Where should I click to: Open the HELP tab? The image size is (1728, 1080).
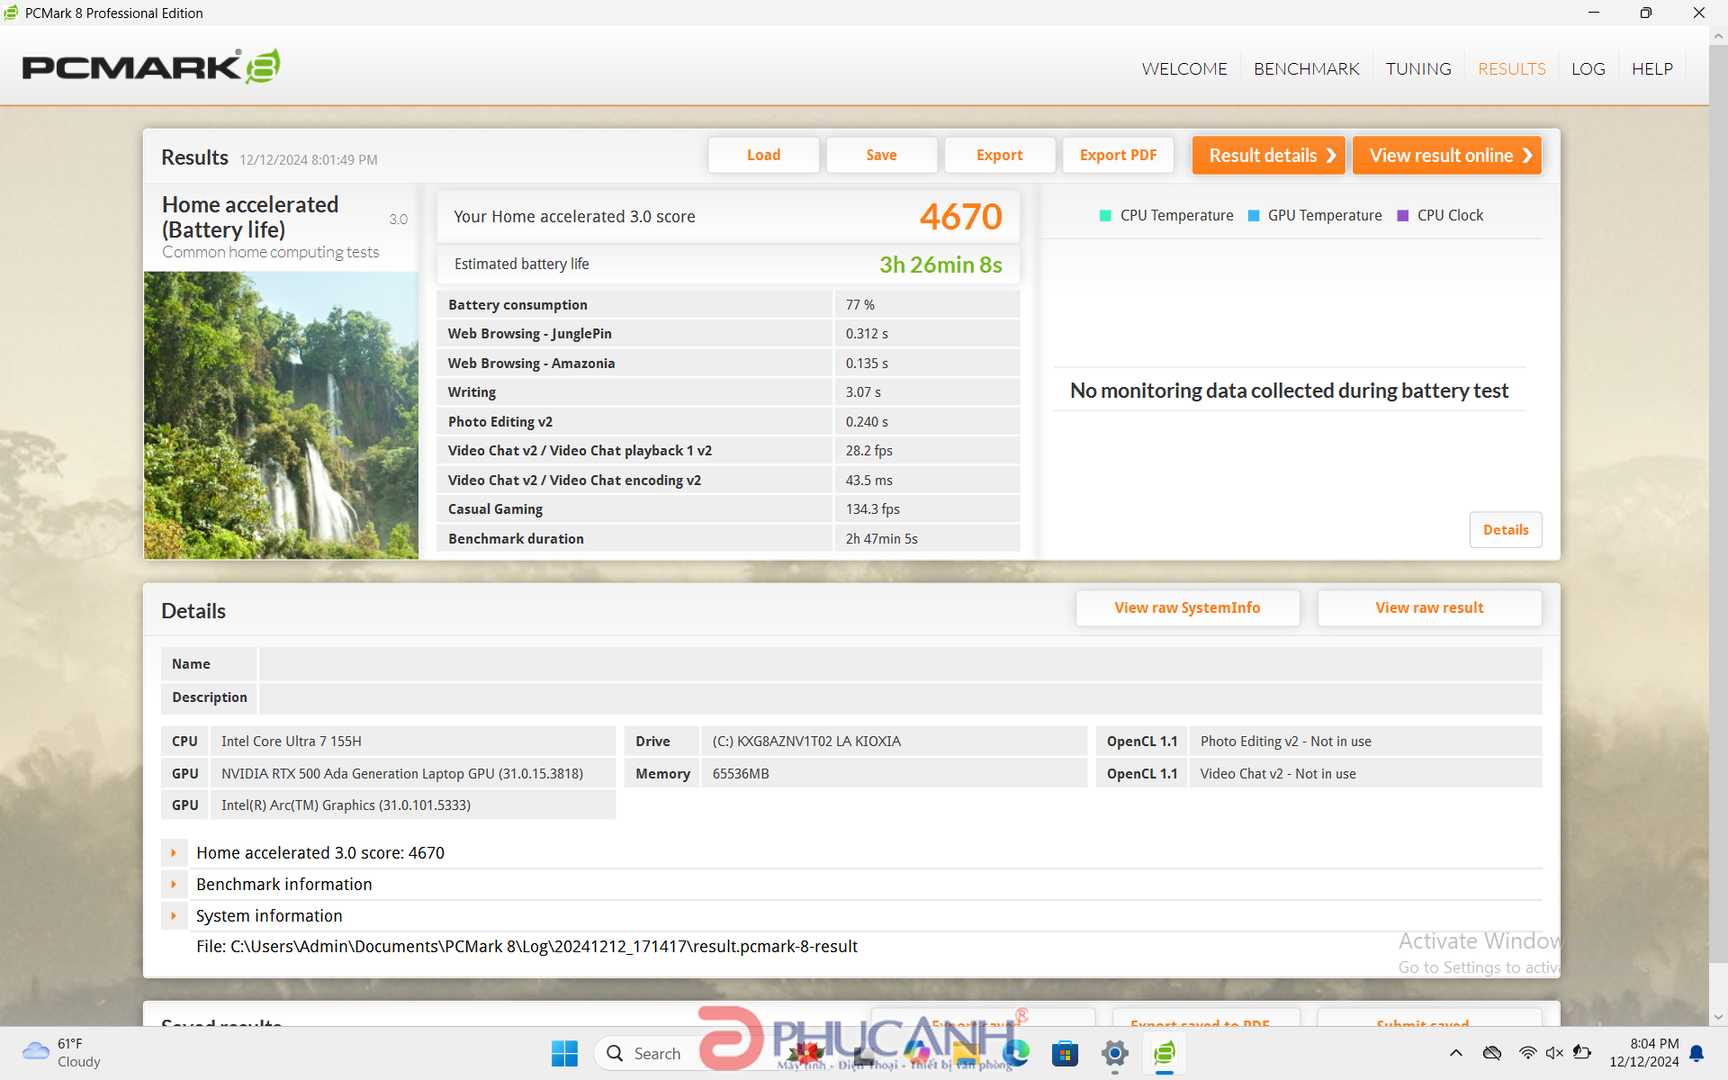1652,69
